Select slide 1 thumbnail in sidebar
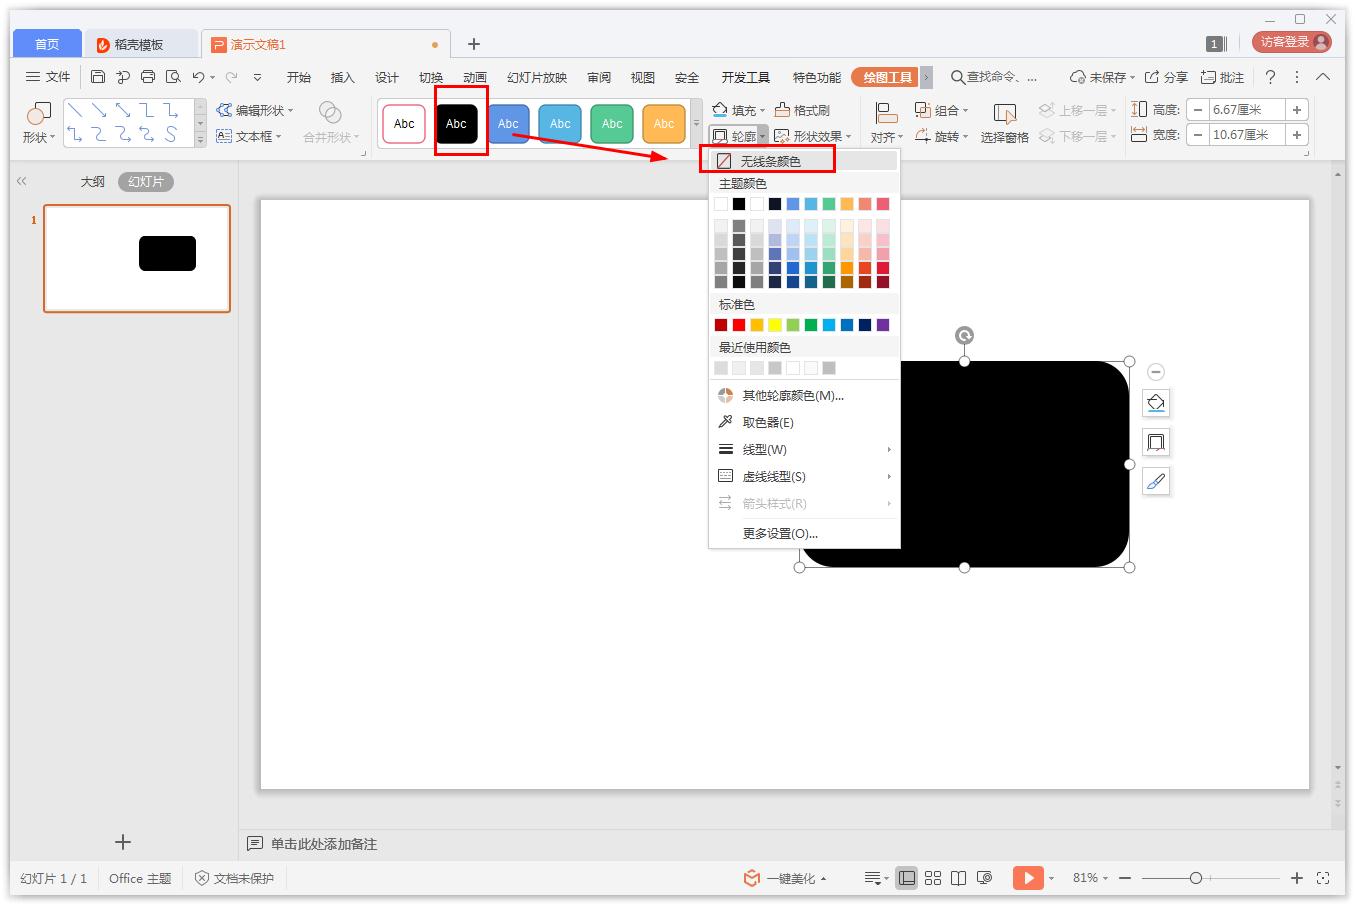 pyautogui.click(x=137, y=258)
